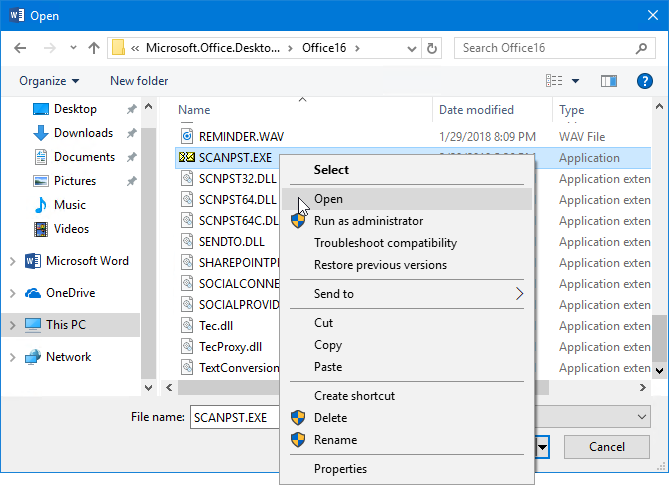
Task: Choose Properties in context menu
Action: (407, 469)
